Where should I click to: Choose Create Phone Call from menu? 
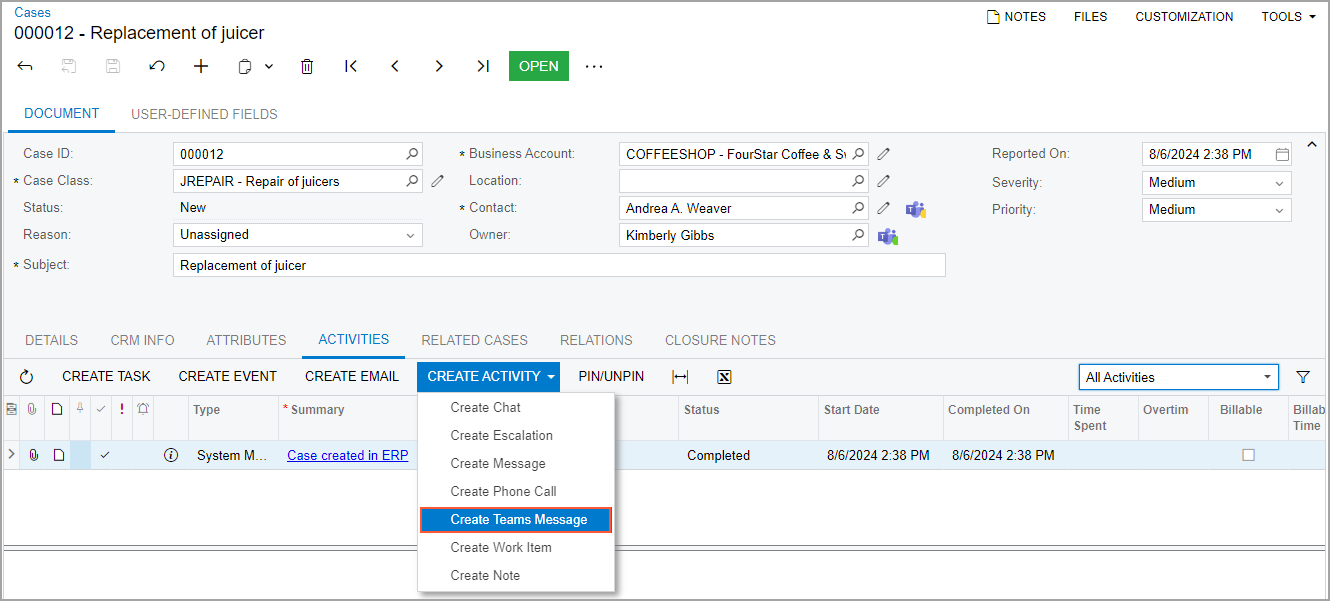[503, 491]
